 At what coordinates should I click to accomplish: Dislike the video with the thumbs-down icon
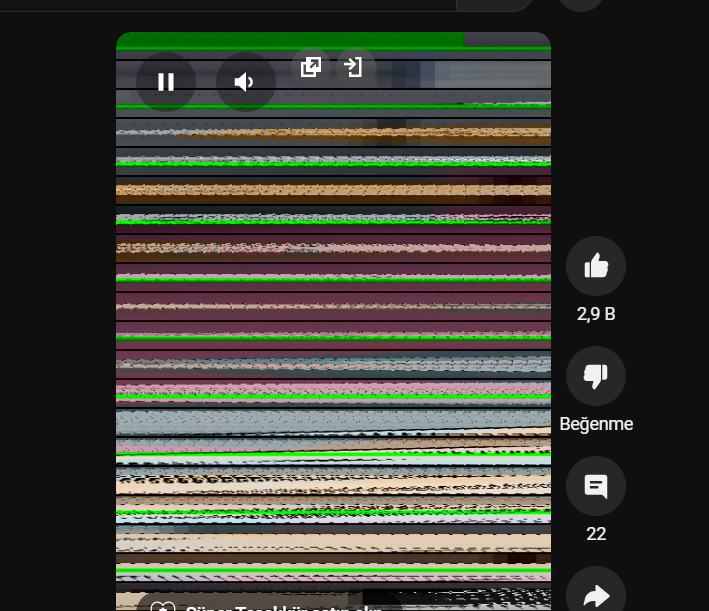coord(596,376)
